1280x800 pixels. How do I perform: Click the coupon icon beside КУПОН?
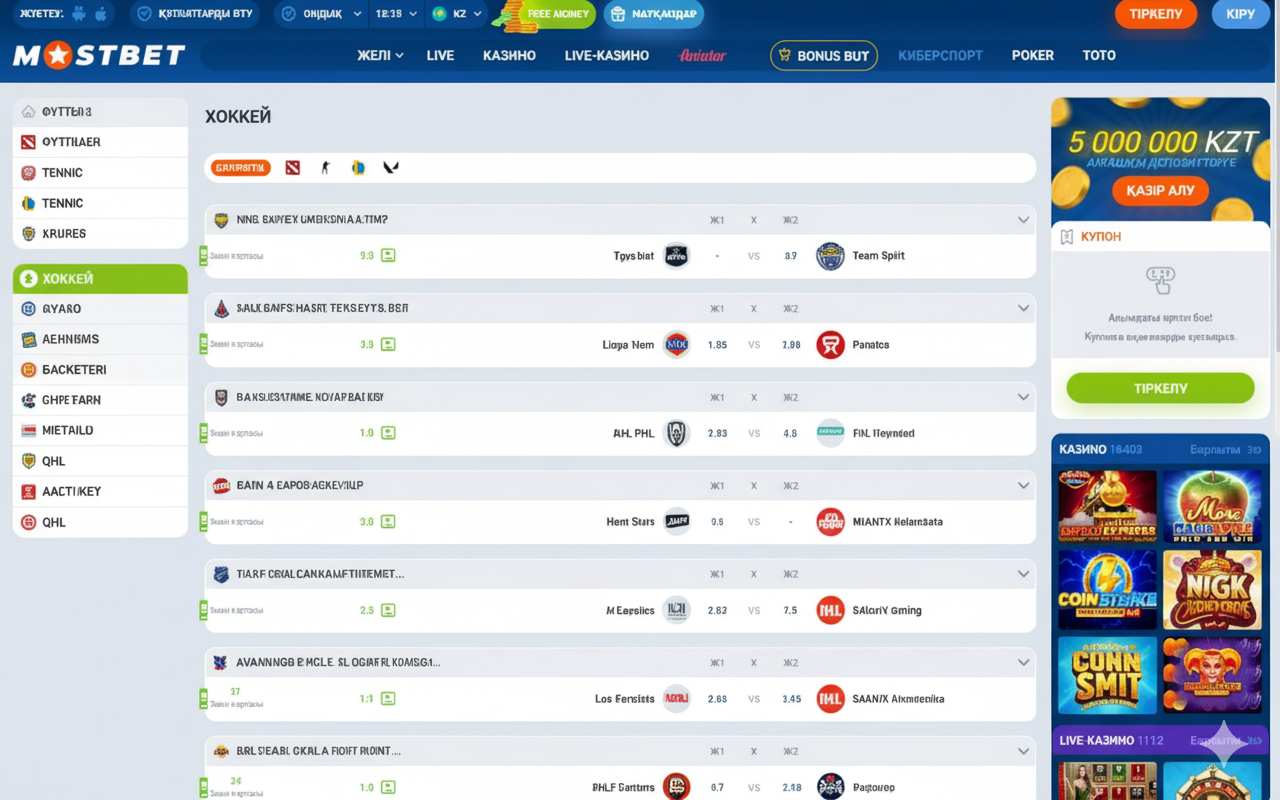[x=1067, y=237]
